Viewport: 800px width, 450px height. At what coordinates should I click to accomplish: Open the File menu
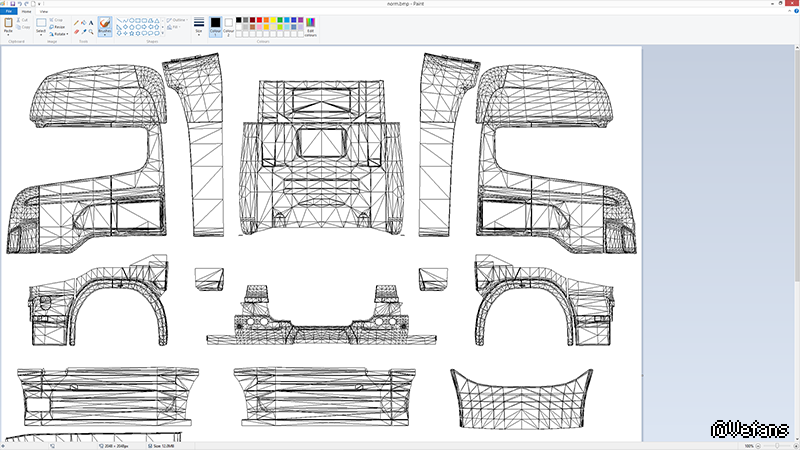click(9, 11)
